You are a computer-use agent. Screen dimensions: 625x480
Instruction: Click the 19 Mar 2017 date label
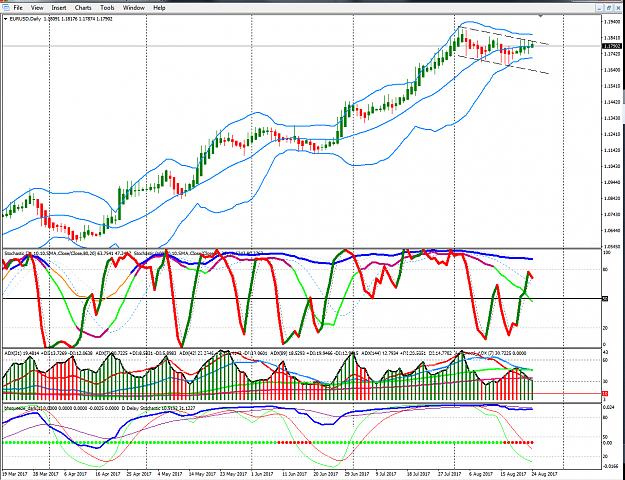[x=14, y=474]
